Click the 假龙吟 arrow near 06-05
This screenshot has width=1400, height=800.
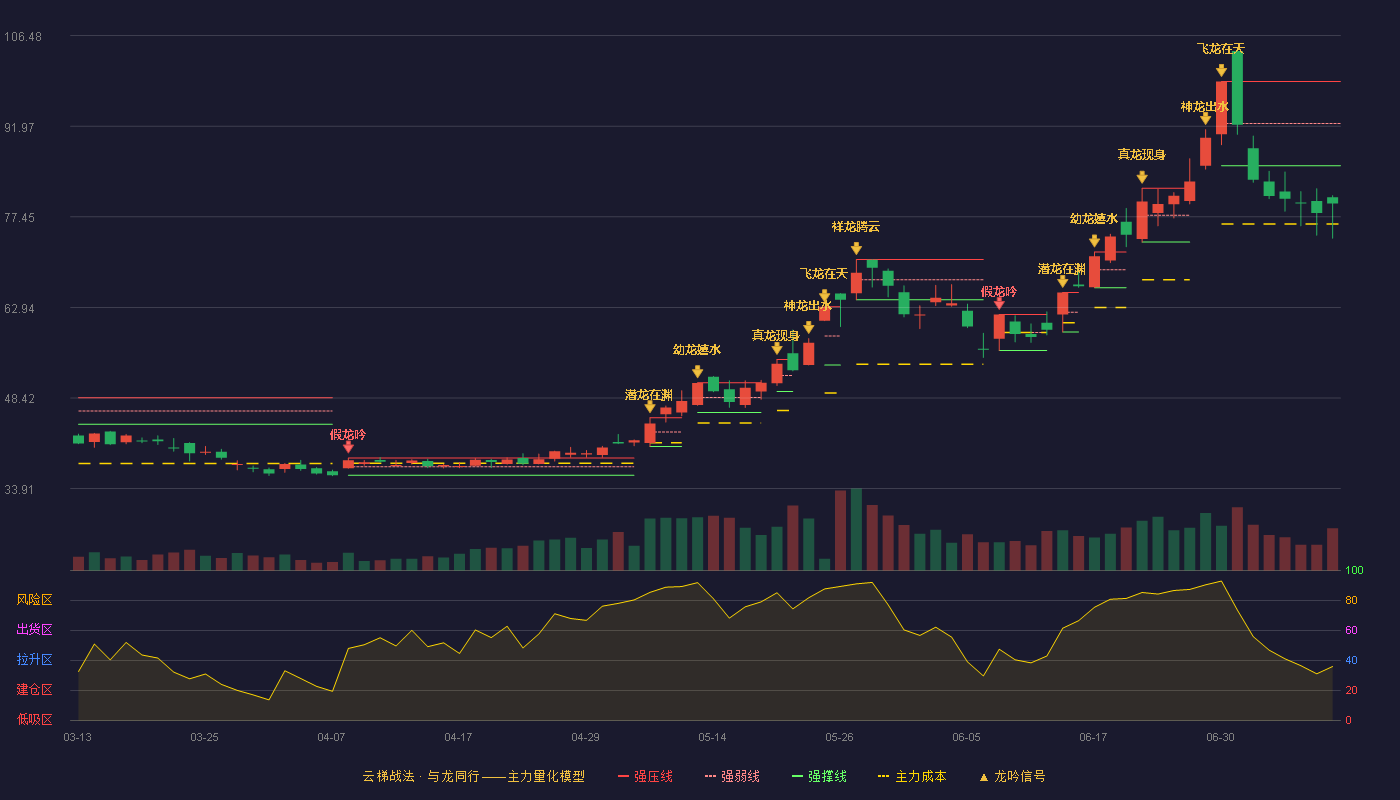[999, 303]
